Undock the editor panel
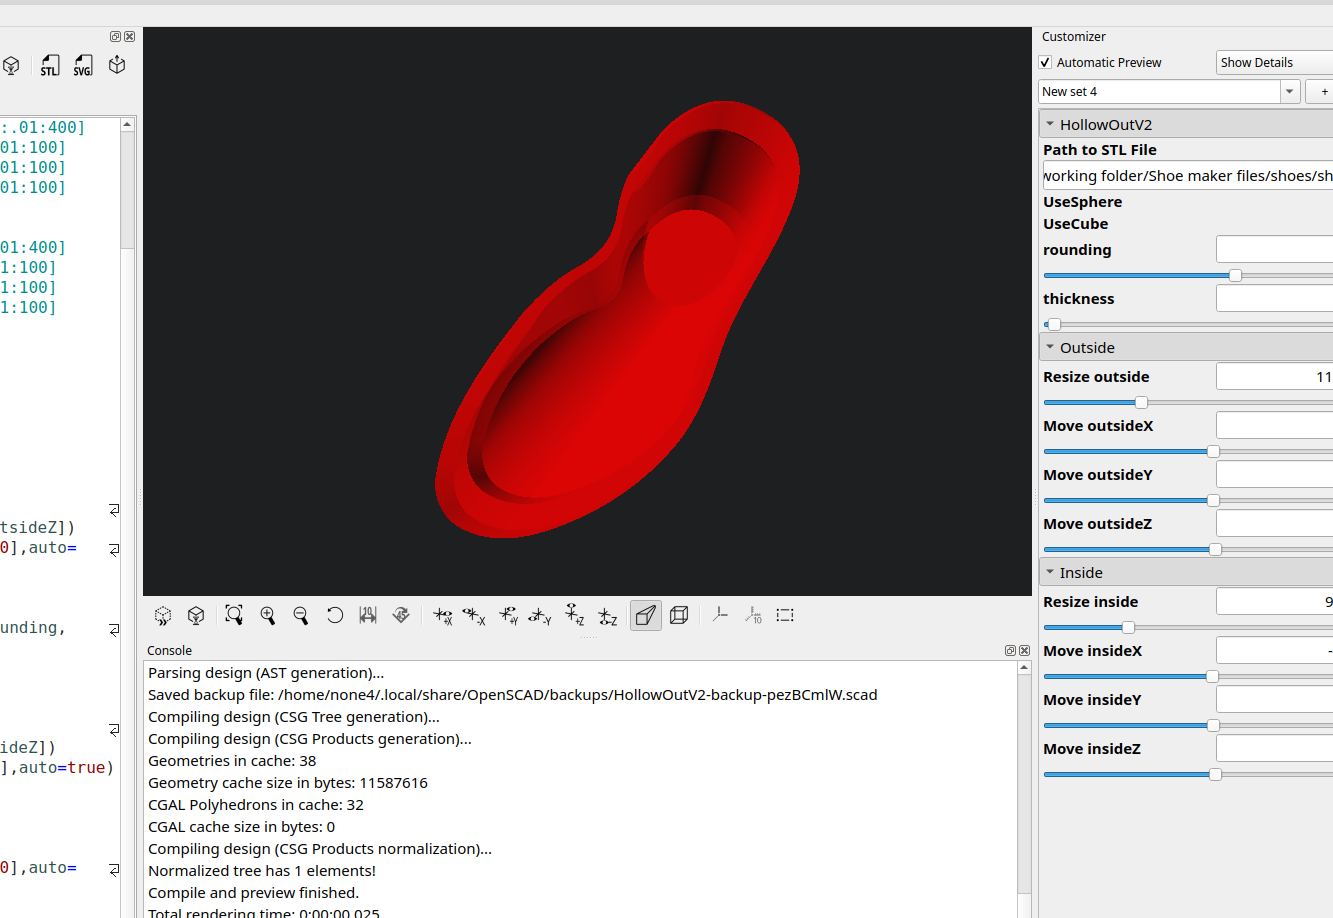Screen dimensions: 1333x918 pos(115,37)
